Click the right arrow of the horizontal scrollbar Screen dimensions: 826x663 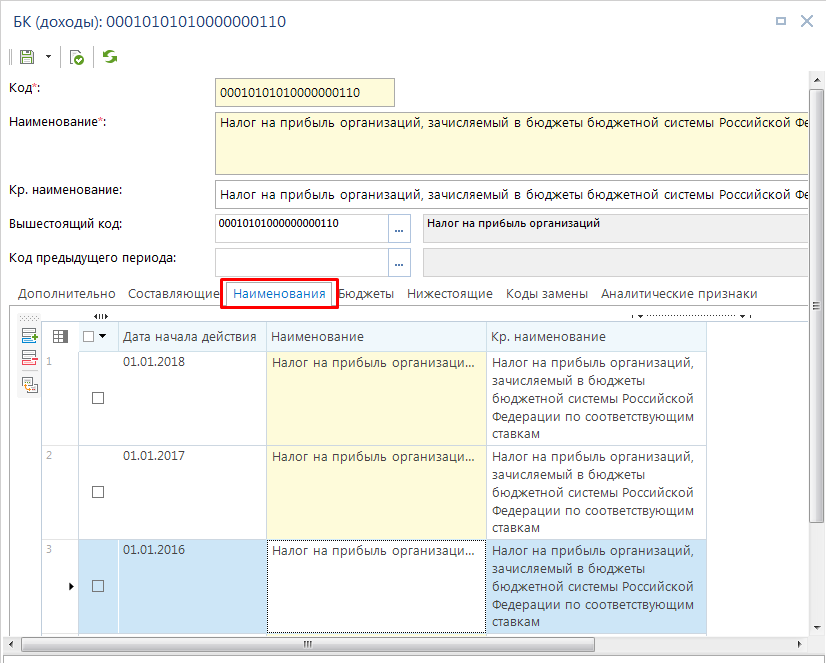click(x=800, y=644)
